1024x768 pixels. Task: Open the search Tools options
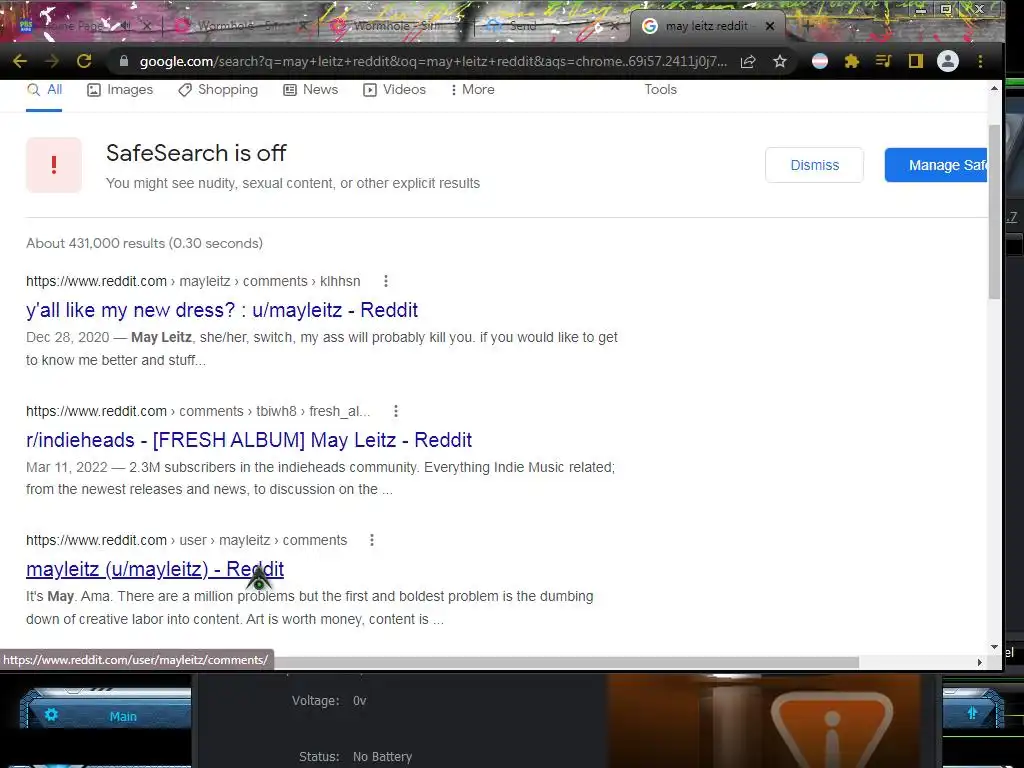click(x=660, y=89)
